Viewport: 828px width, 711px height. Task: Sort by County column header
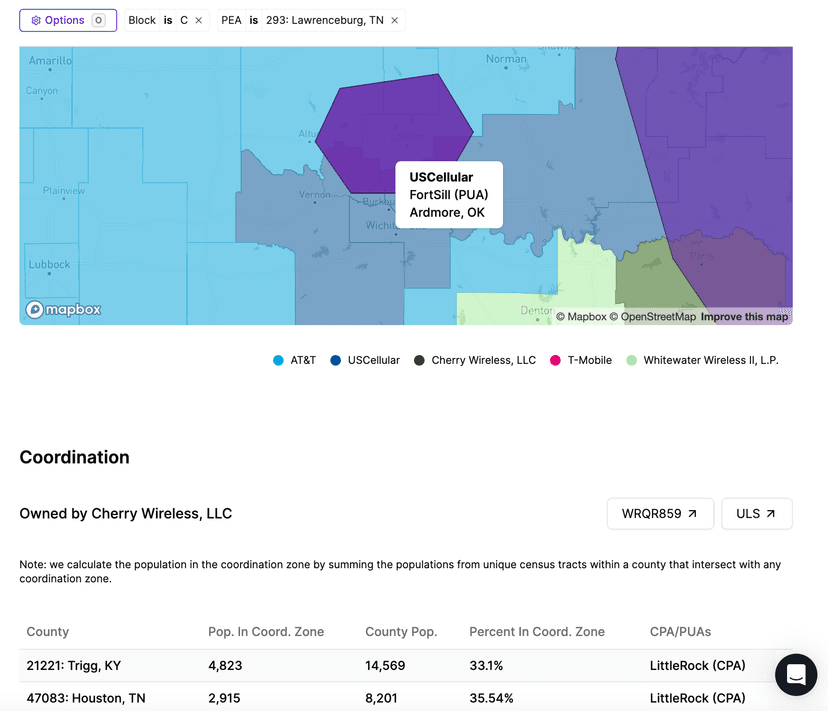pyautogui.click(x=48, y=632)
